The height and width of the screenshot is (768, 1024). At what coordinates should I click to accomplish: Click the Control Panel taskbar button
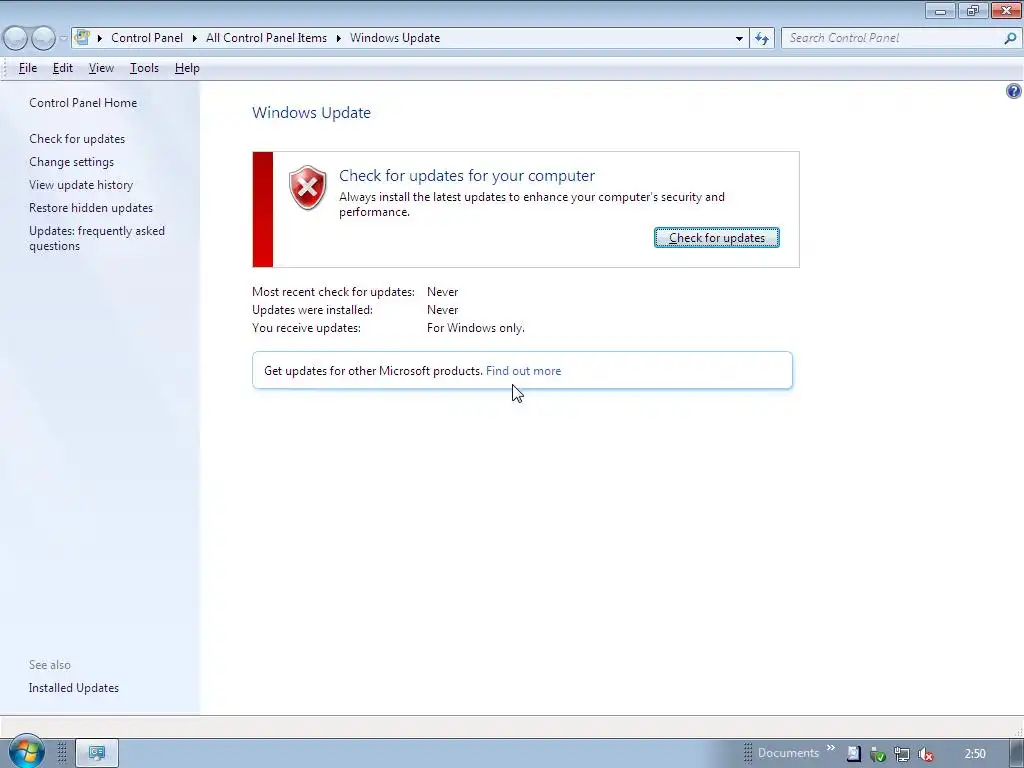point(97,753)
